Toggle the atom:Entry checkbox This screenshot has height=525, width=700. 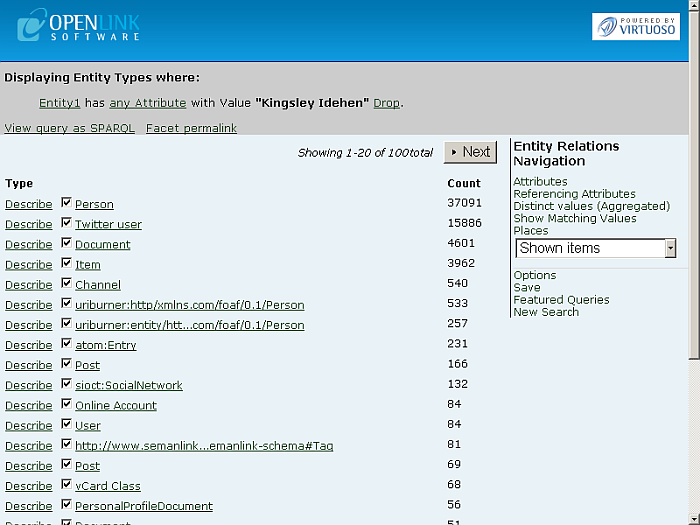coord(66,344)
